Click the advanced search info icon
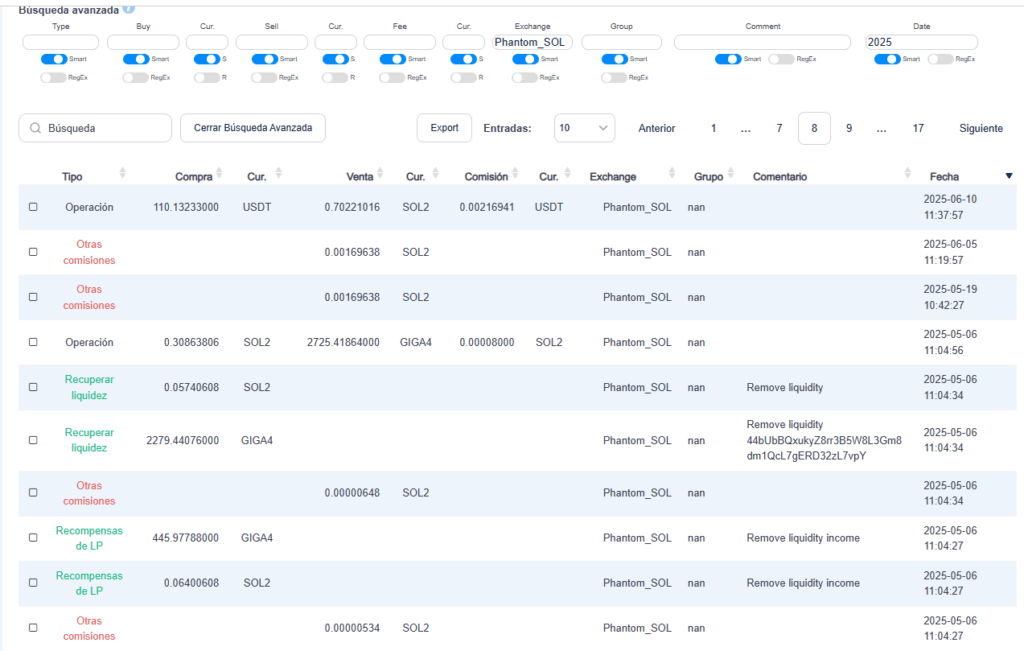The width and height of the screenshot is (1024, 651). pos(129,9)
